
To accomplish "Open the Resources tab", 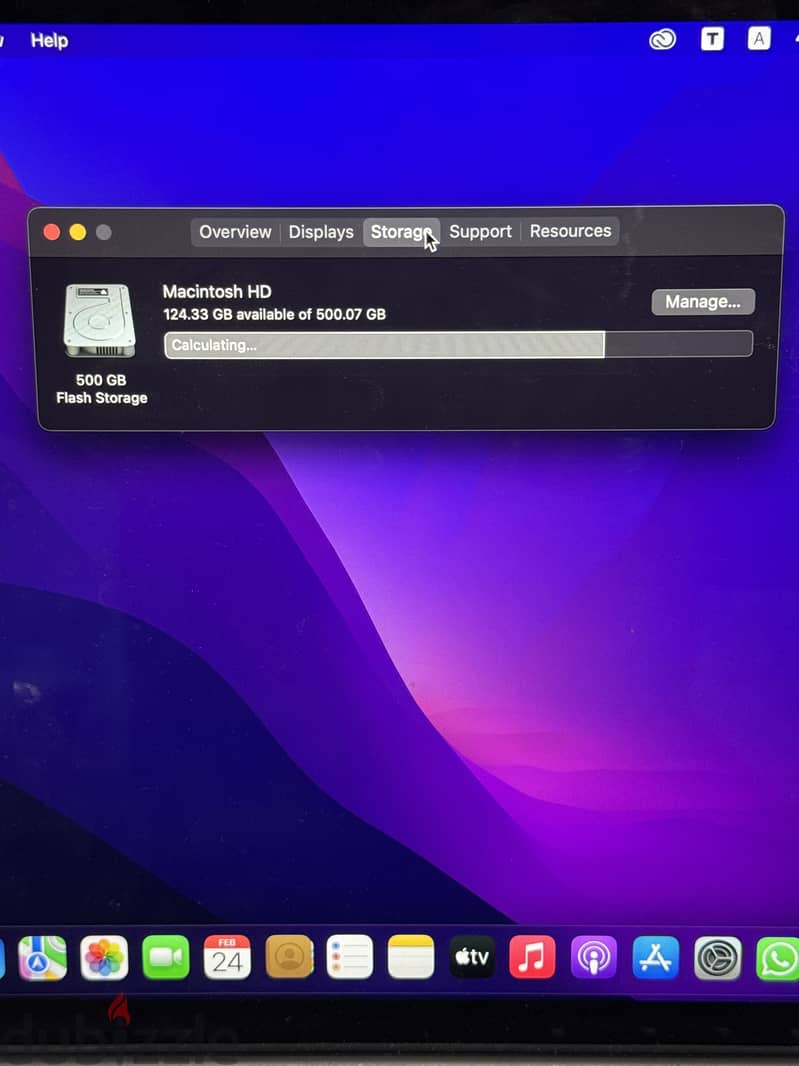I will click(571, 230).
